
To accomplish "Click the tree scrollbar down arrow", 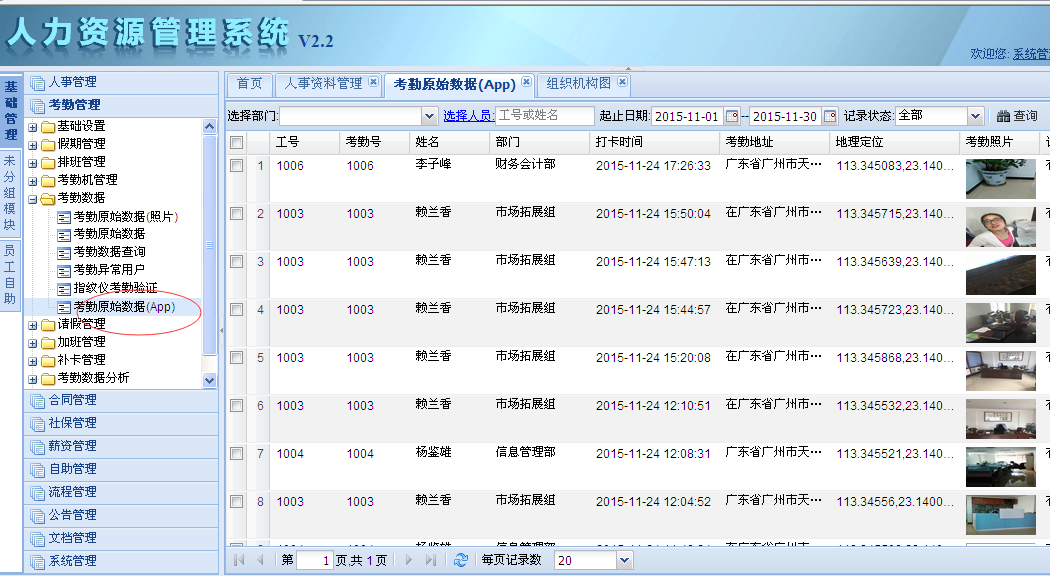I will coord(210,380).
